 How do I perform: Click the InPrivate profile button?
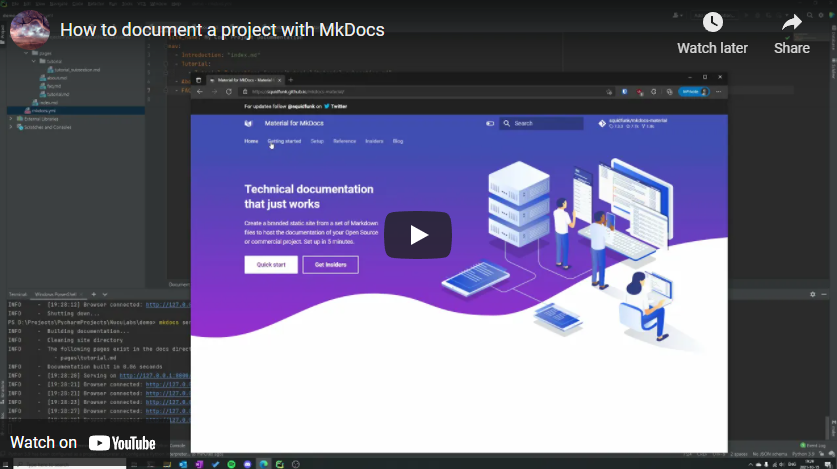(694, 92)
